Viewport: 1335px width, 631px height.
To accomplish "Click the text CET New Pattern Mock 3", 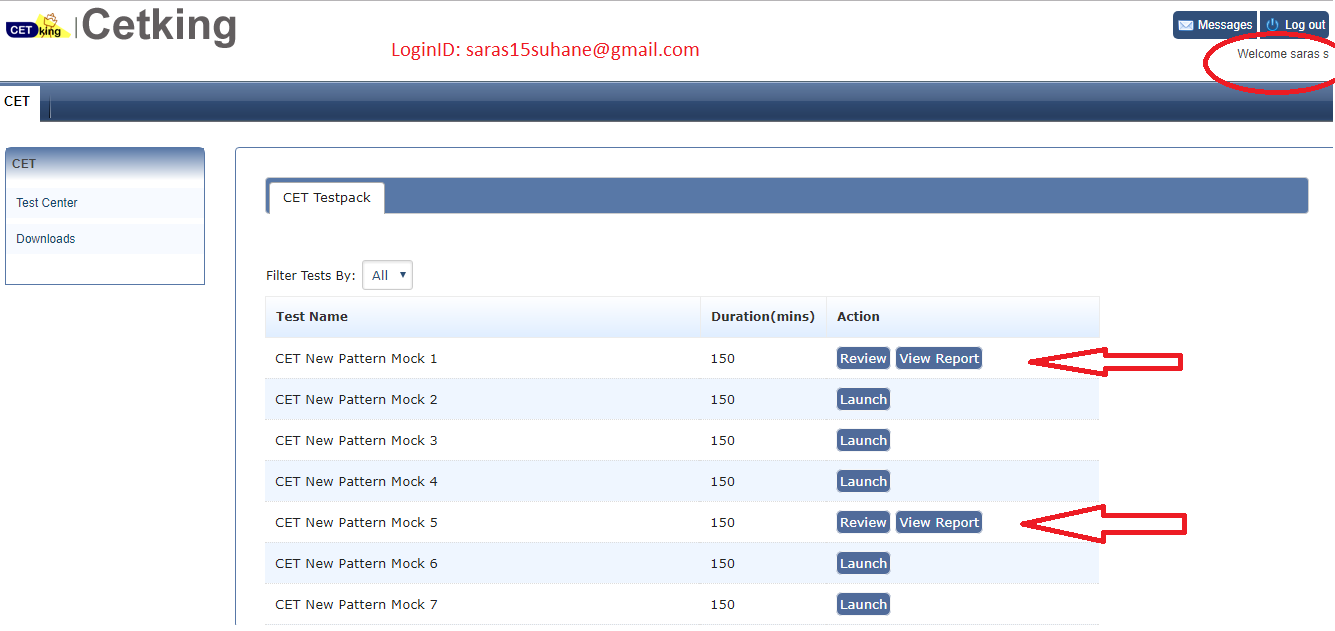I will (x=356, y=441).
